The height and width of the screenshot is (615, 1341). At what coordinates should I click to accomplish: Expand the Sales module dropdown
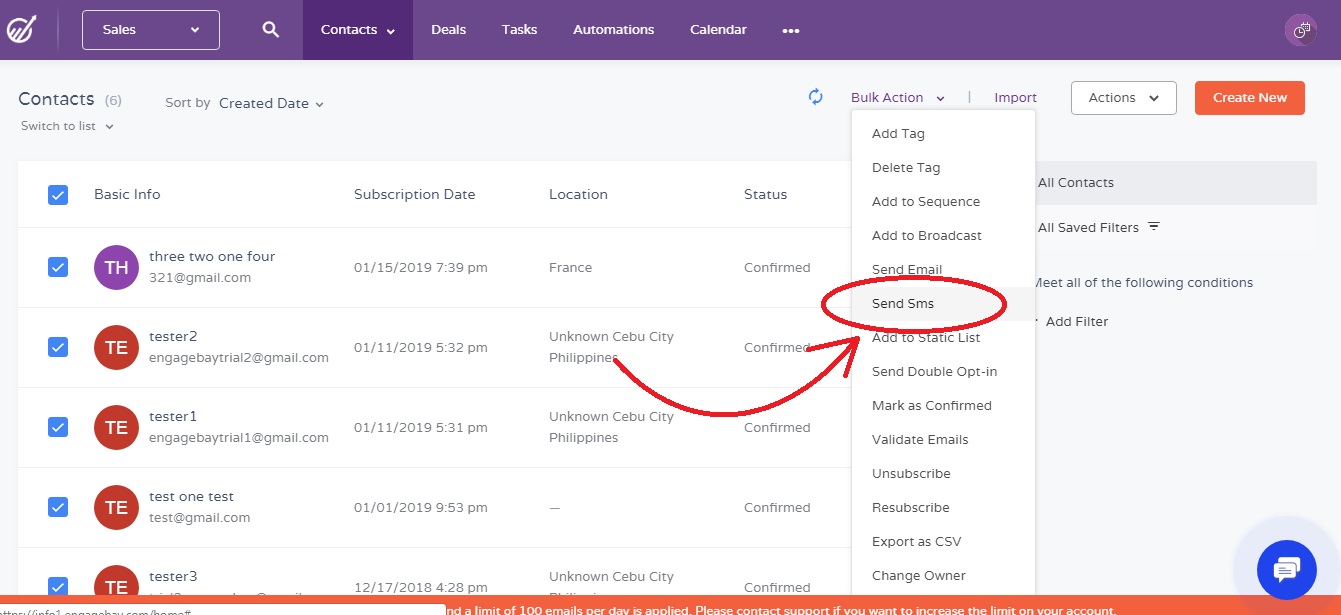(151, 30)
